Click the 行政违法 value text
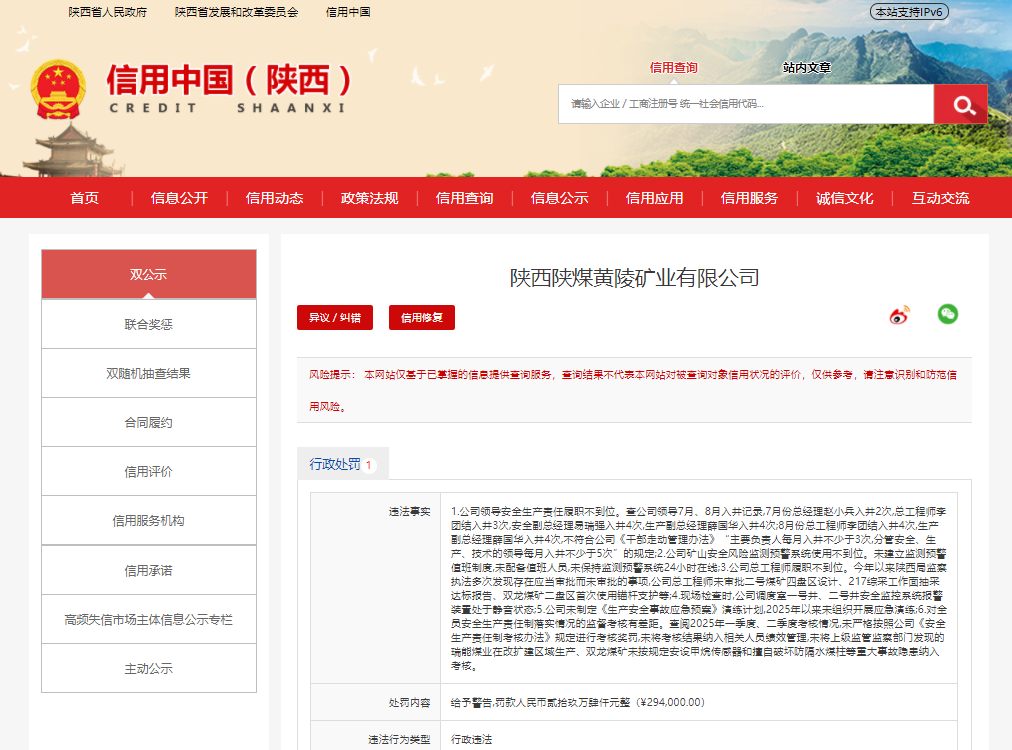 click(471, 739)
